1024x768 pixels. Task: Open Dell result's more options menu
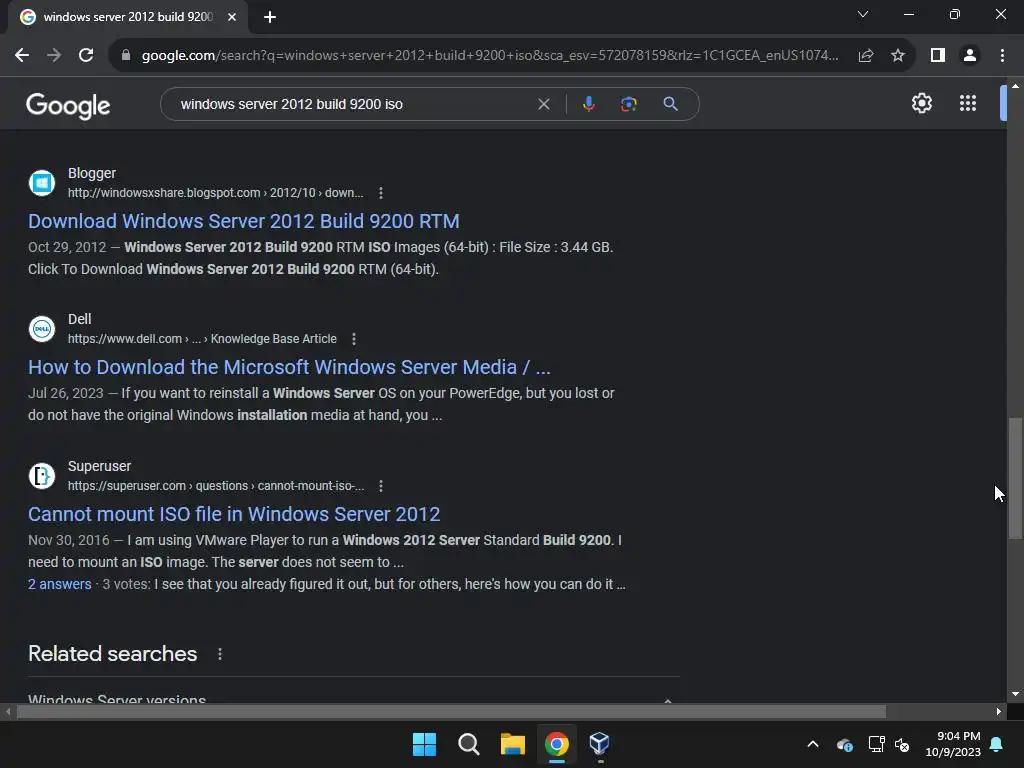(354, 339)
